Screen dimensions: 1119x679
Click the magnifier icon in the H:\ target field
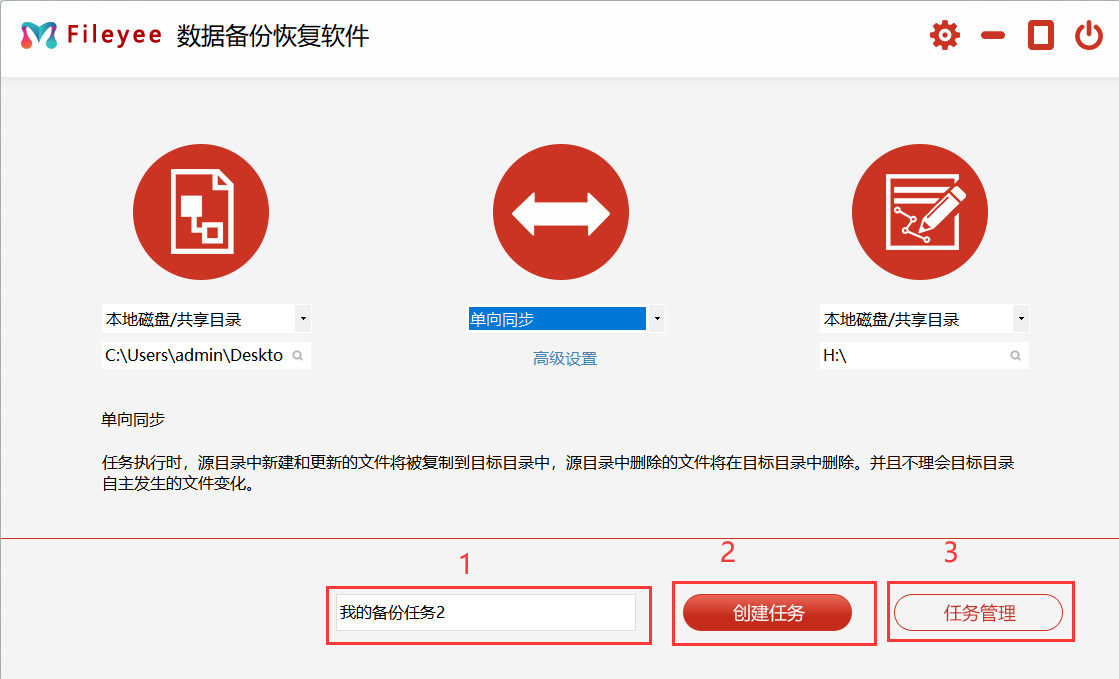tap(1018, 355)
